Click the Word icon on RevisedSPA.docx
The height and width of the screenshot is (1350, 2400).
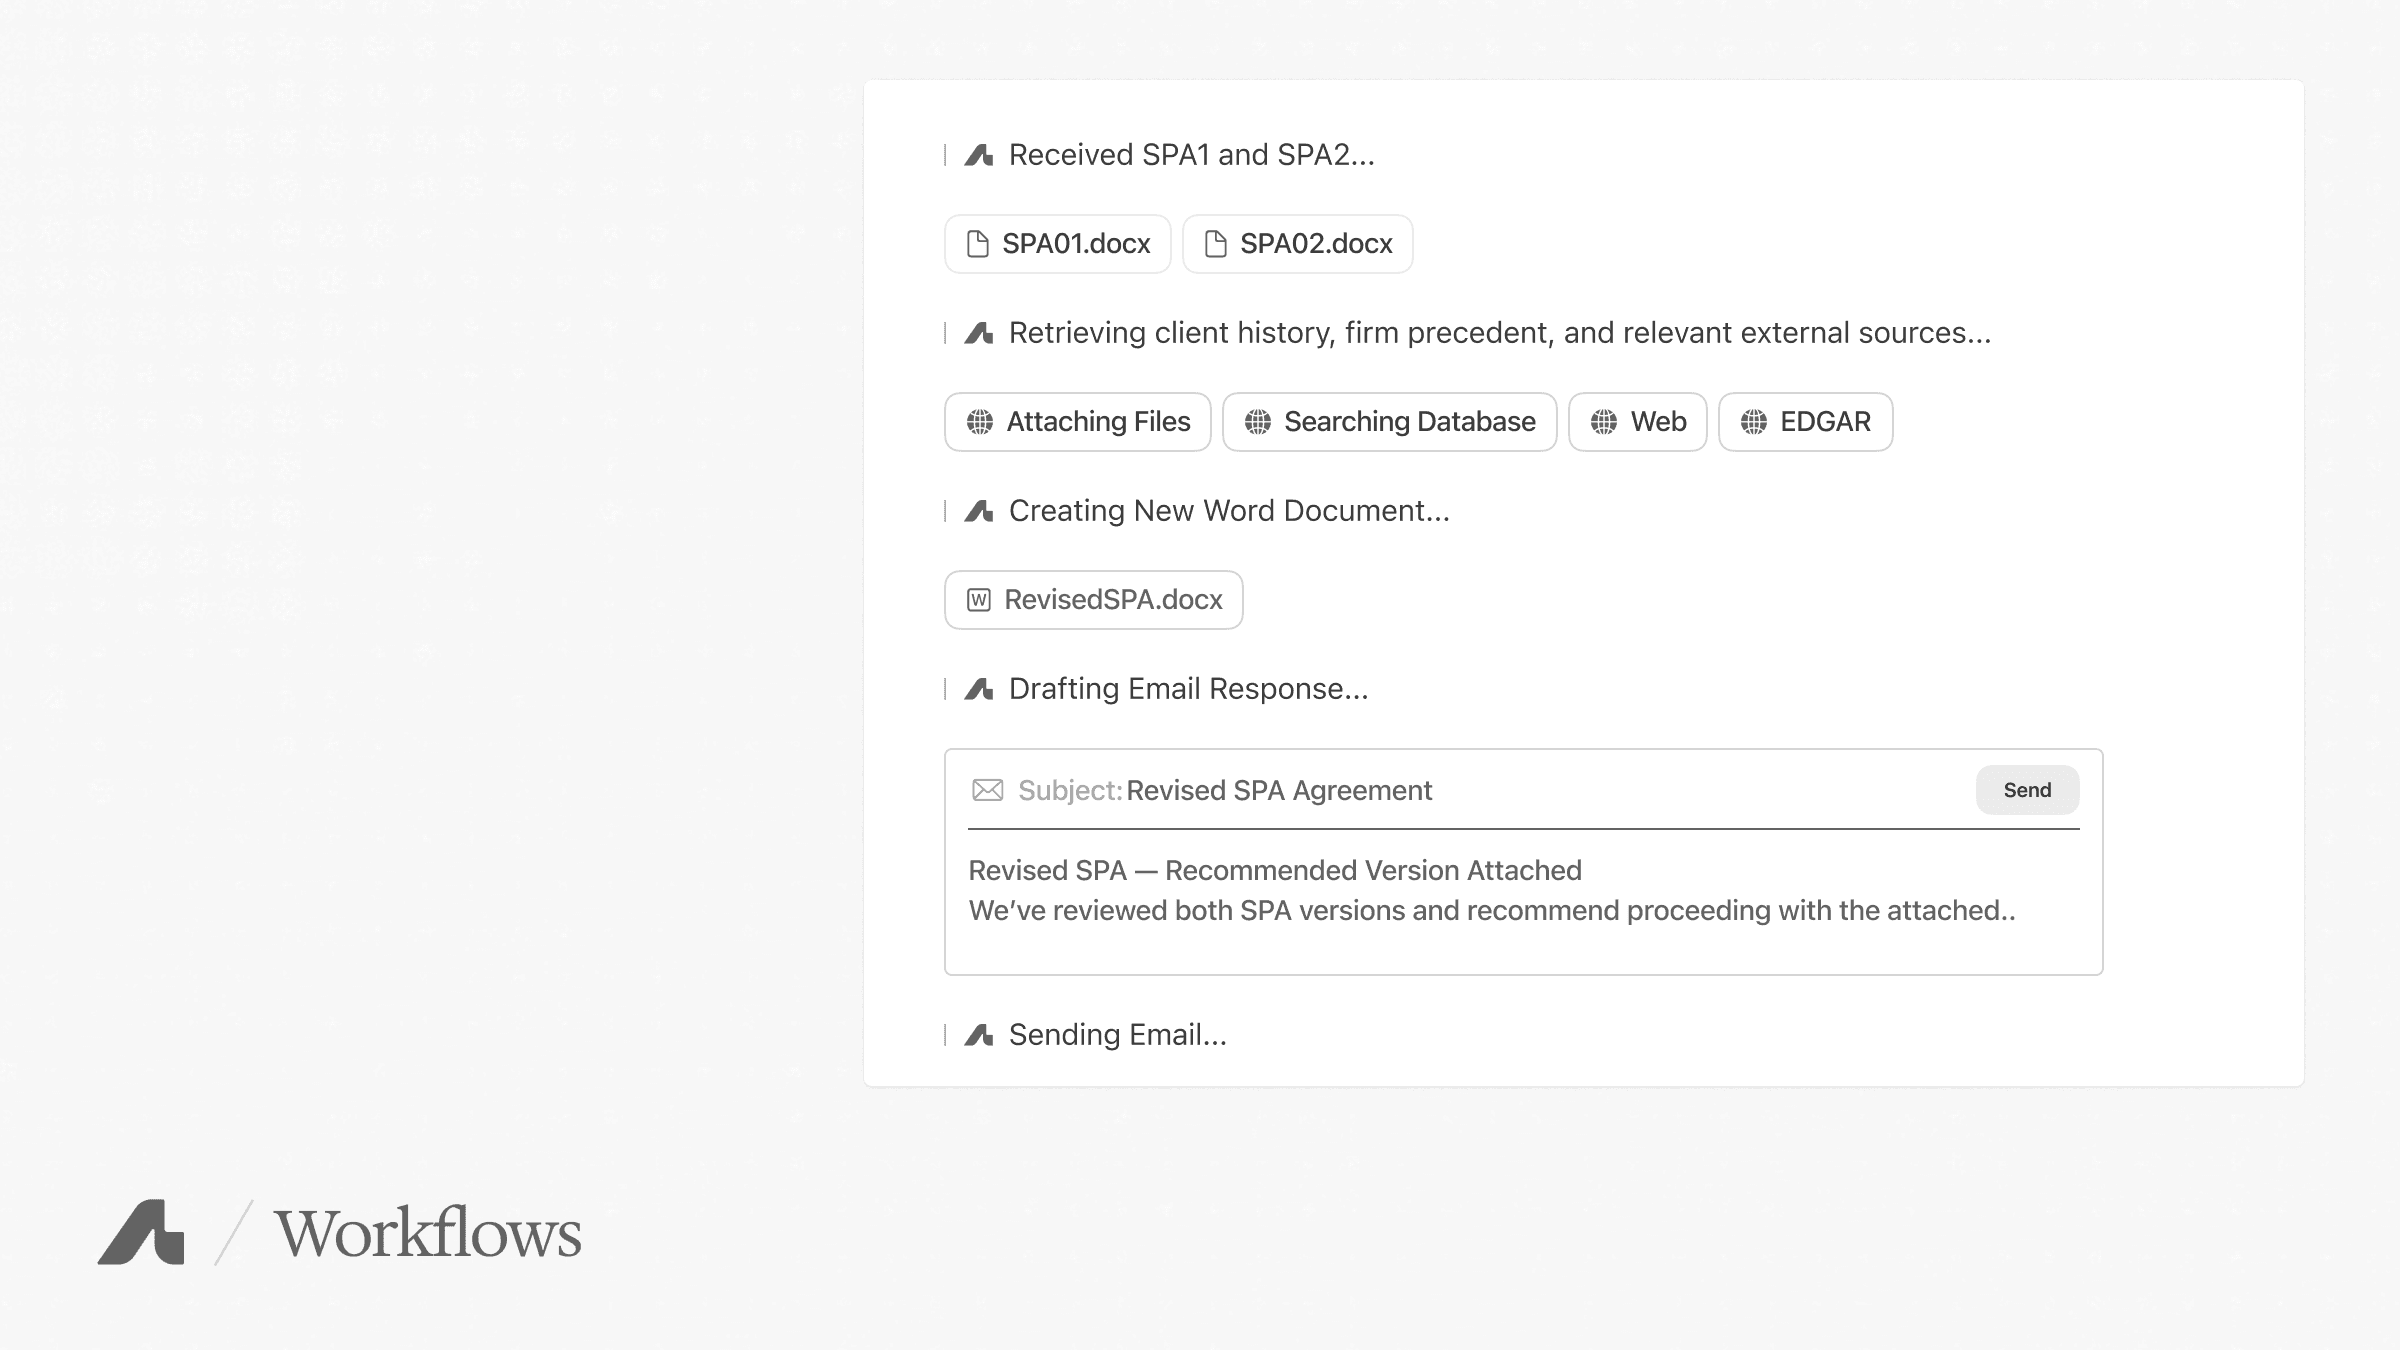tap(978, 600)
